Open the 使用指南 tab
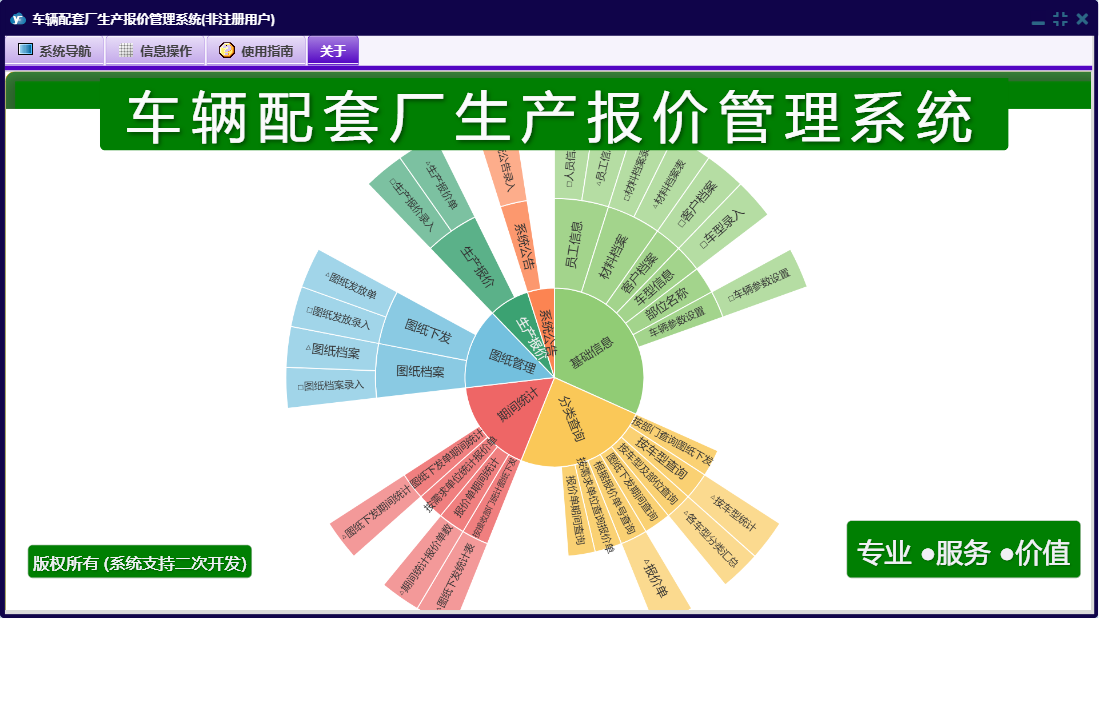This screenshot has width=1099, height=723. pos(257,50)
